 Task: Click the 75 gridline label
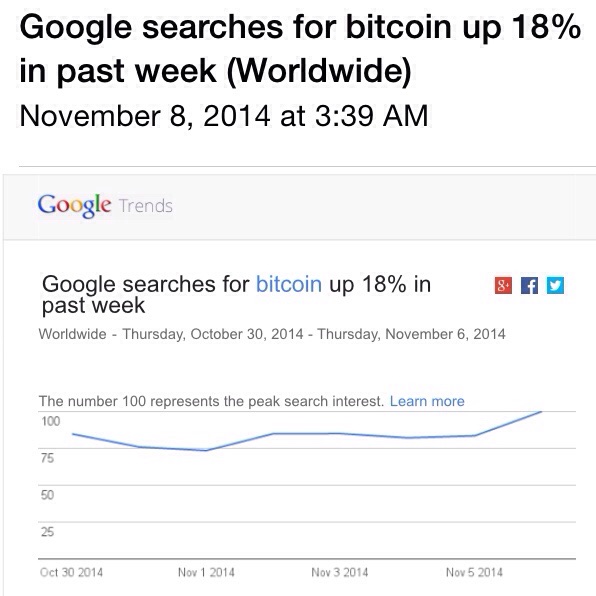[48, 458]
